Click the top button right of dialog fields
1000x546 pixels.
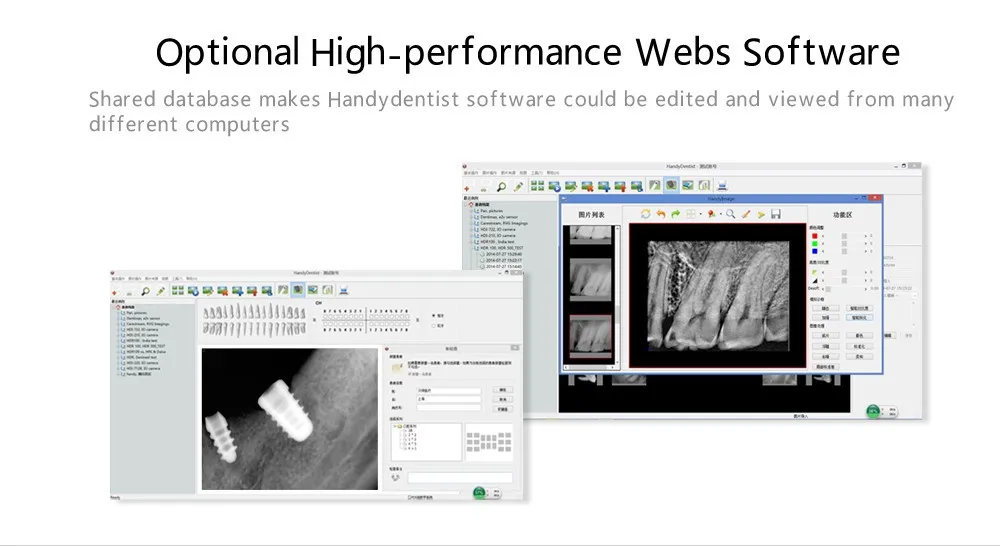[503, 390]
